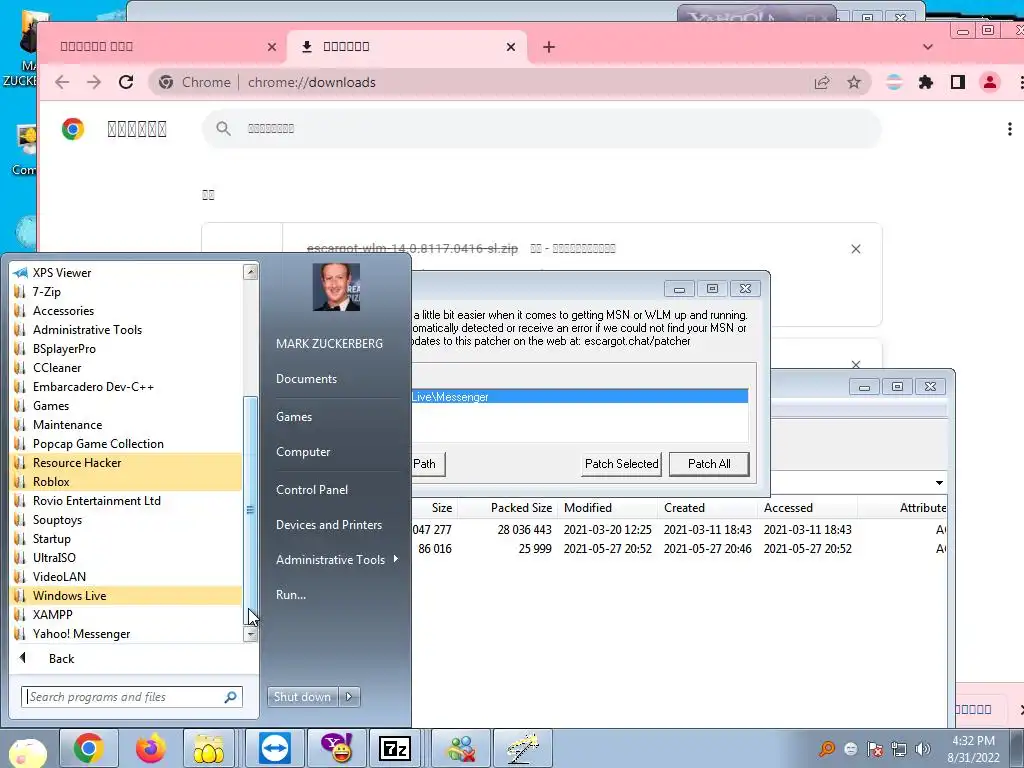Open a new Chrome tab

coord(549,47)
